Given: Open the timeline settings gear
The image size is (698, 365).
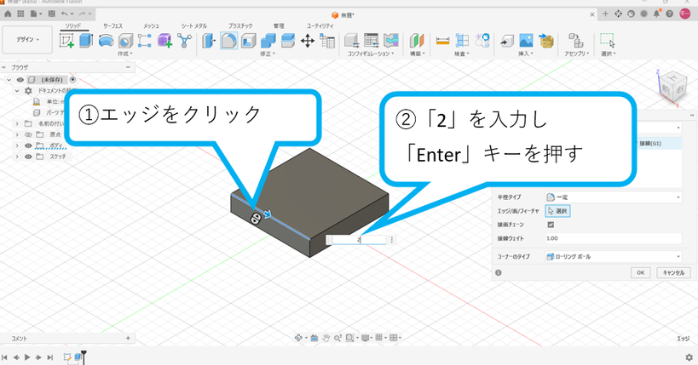Looking at the screenshot, I should pos(689,357).
